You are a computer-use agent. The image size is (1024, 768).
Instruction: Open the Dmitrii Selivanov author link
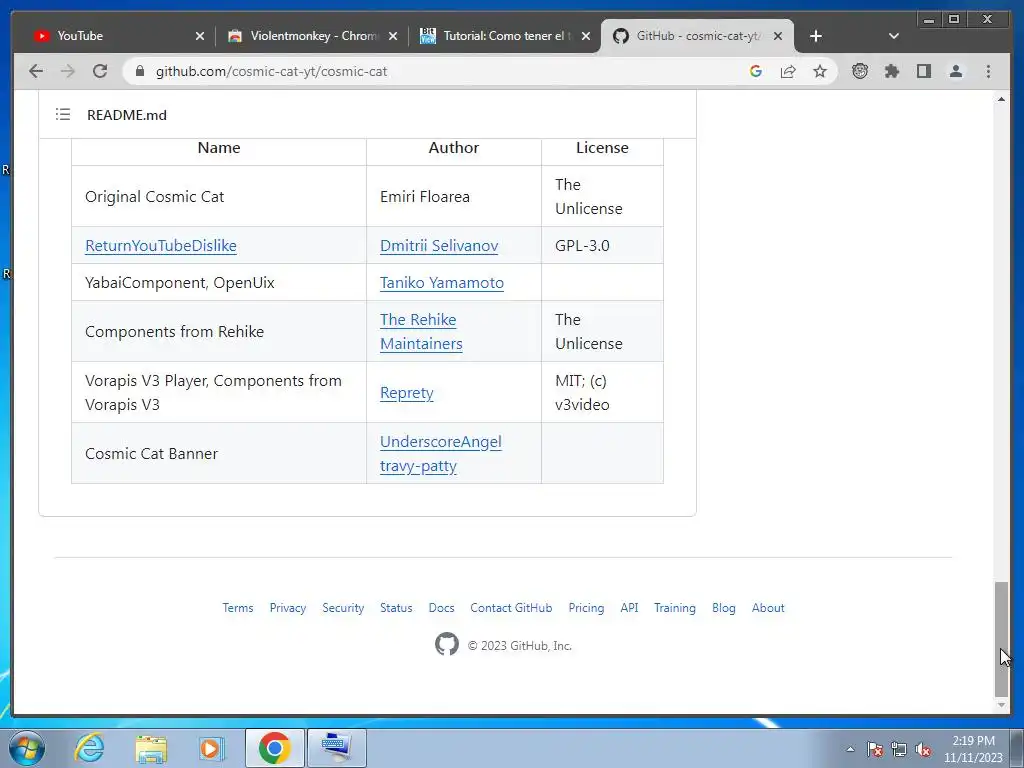coord(439,246)
